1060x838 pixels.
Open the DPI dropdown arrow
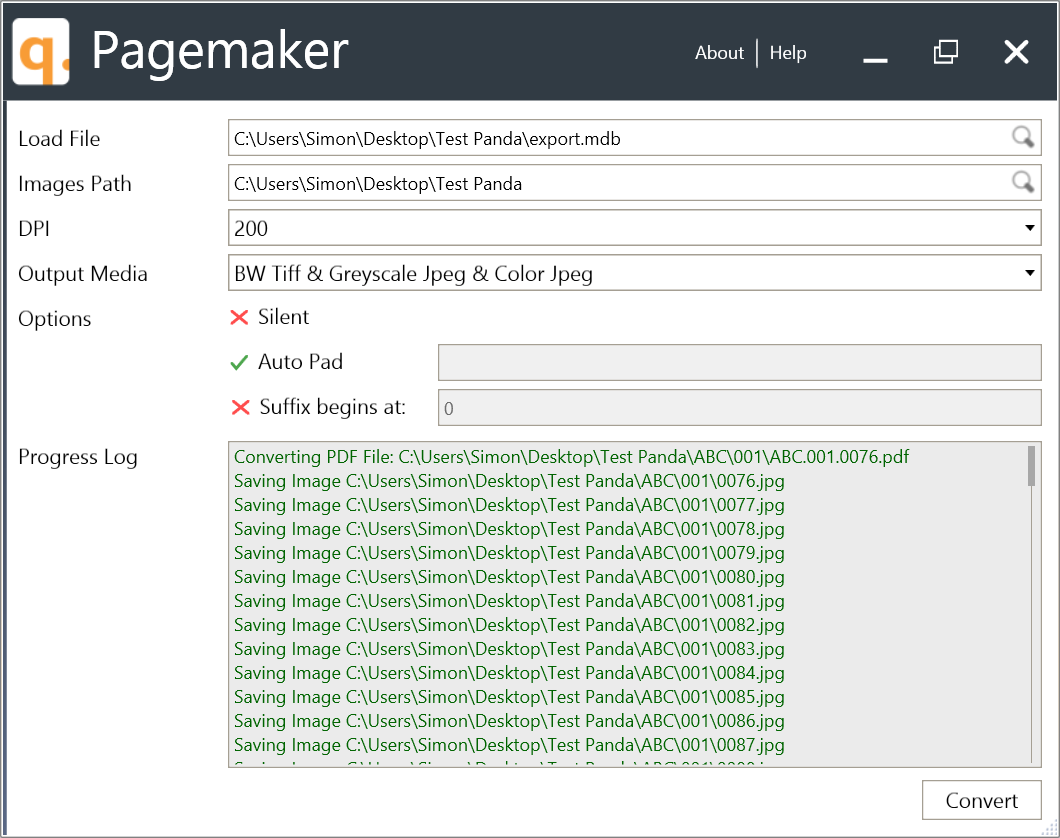(x=1029, y=228)
